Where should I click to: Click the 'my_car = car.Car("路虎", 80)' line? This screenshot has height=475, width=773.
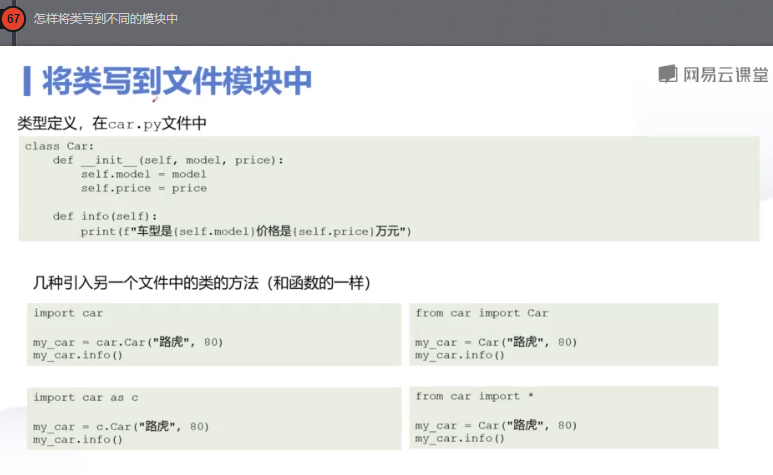click(x=128, y=342)
